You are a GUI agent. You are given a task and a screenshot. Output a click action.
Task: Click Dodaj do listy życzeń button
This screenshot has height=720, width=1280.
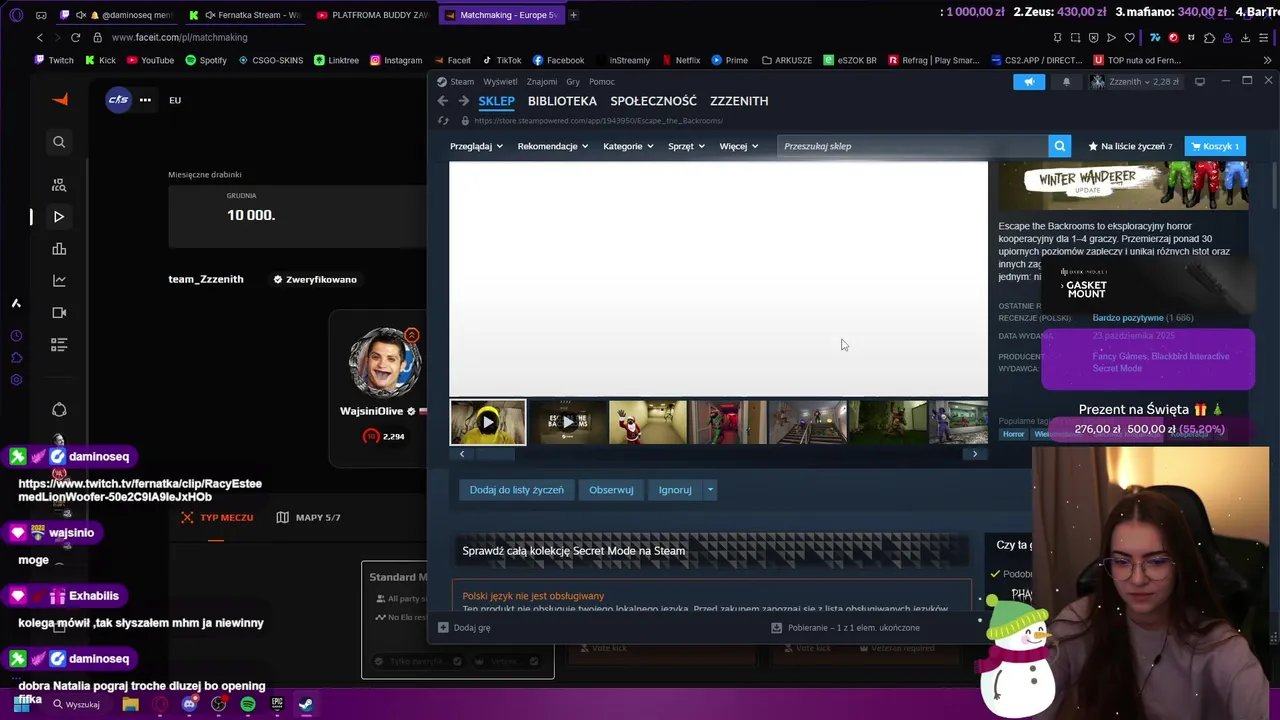point(517,490)
